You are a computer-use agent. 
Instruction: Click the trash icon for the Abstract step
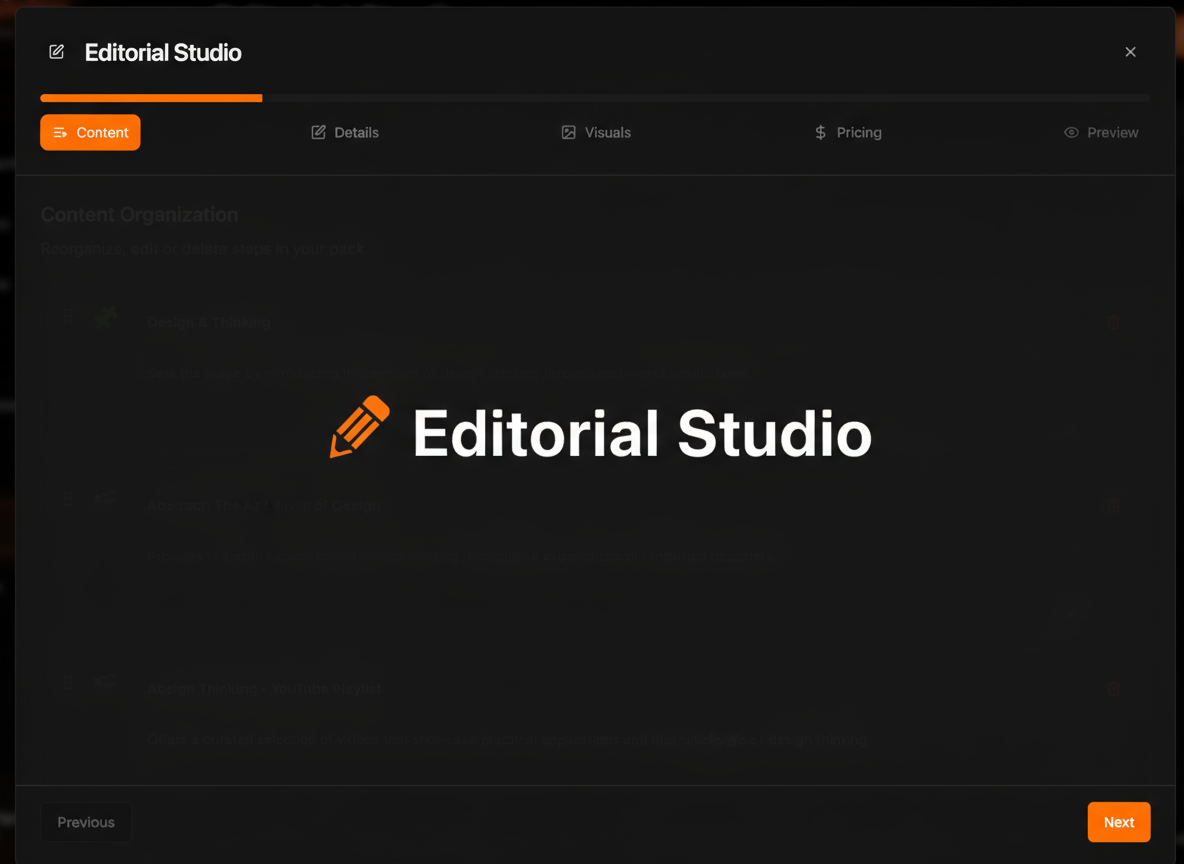pos(1113,506)
